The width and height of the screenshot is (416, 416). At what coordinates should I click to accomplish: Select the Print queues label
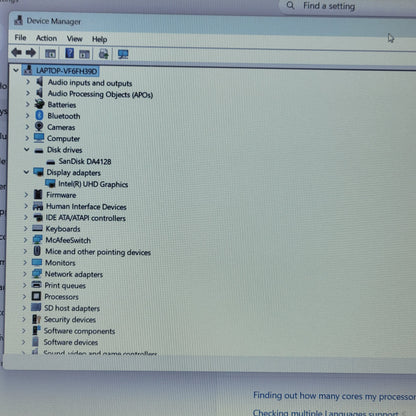[65, 286]
